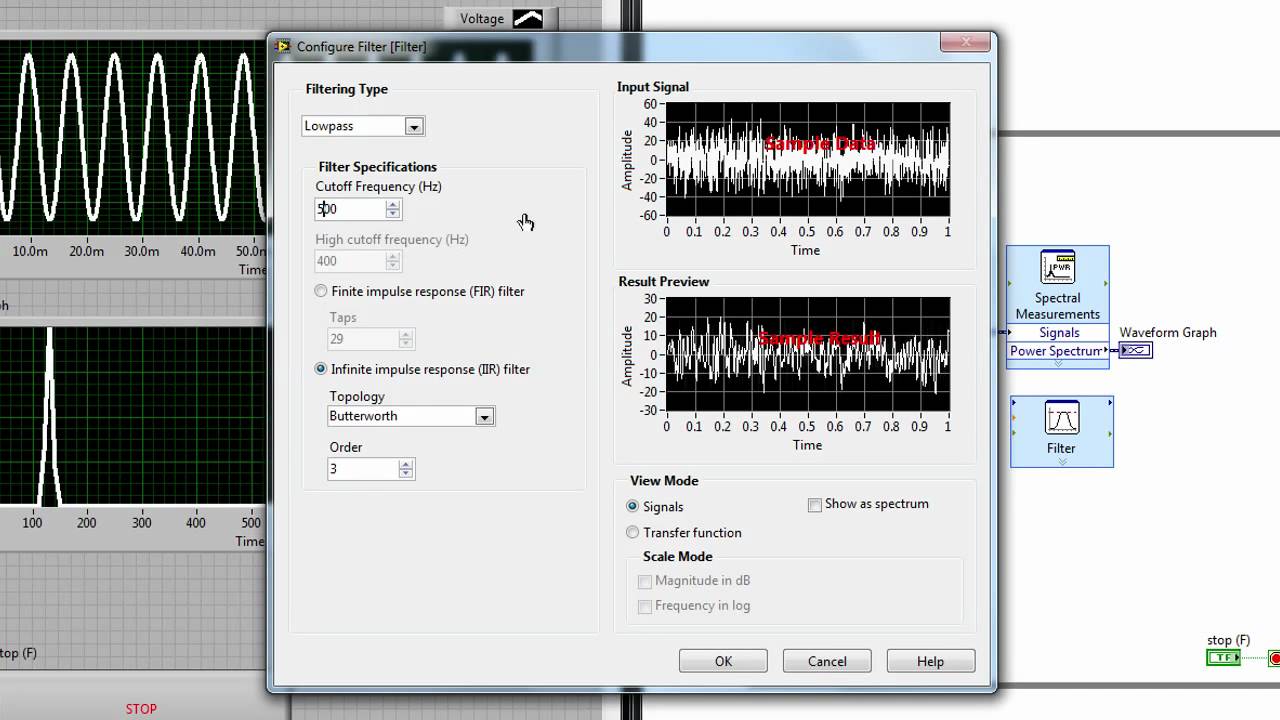
Task: Click the Order value stepper arrows
Action: [405, 469]
